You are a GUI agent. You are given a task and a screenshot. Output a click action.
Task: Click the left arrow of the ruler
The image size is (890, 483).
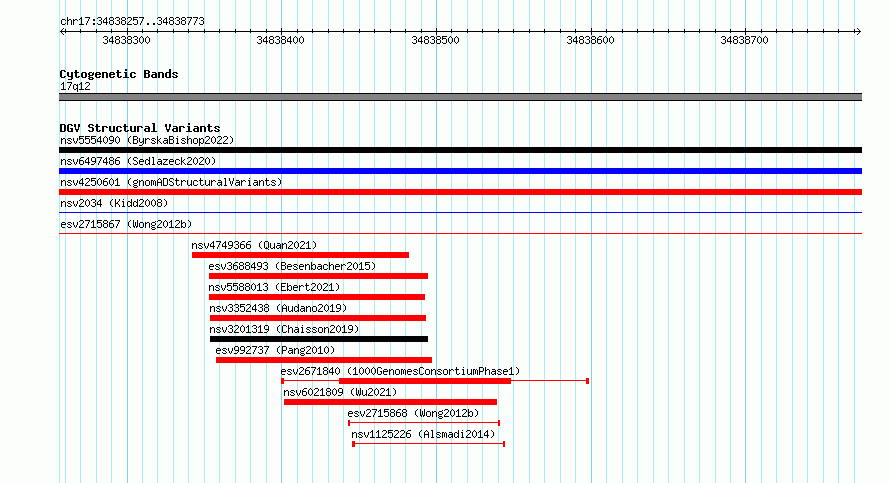(62, 32)
